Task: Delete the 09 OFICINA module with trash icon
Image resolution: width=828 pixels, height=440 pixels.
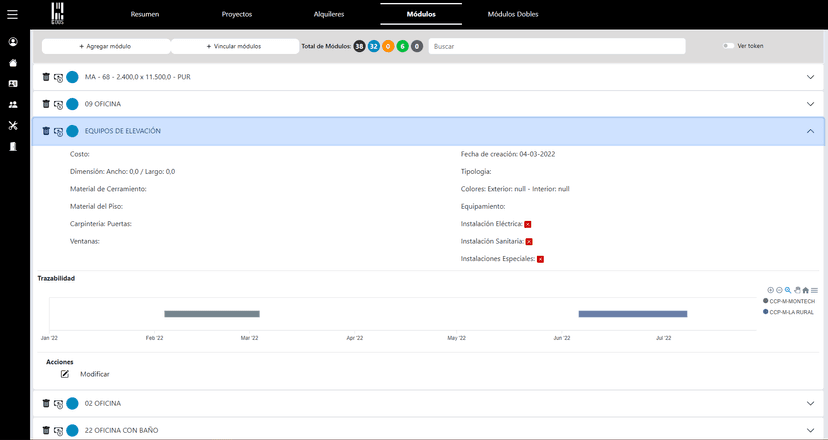Action: coord(46,104)
